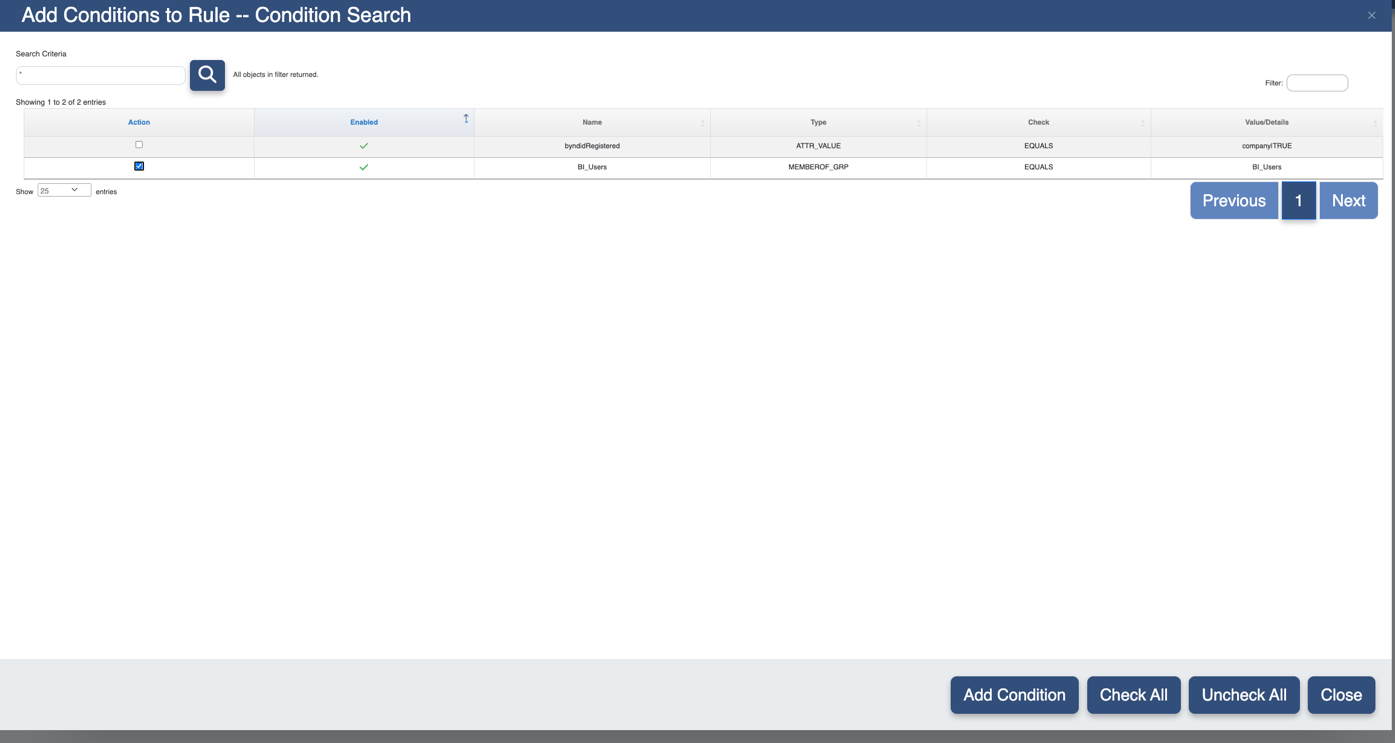Open the Show entries dropdown
The width and height of the screenshot is (1395, 743).
pyautogui.click(x=64, y=190)
